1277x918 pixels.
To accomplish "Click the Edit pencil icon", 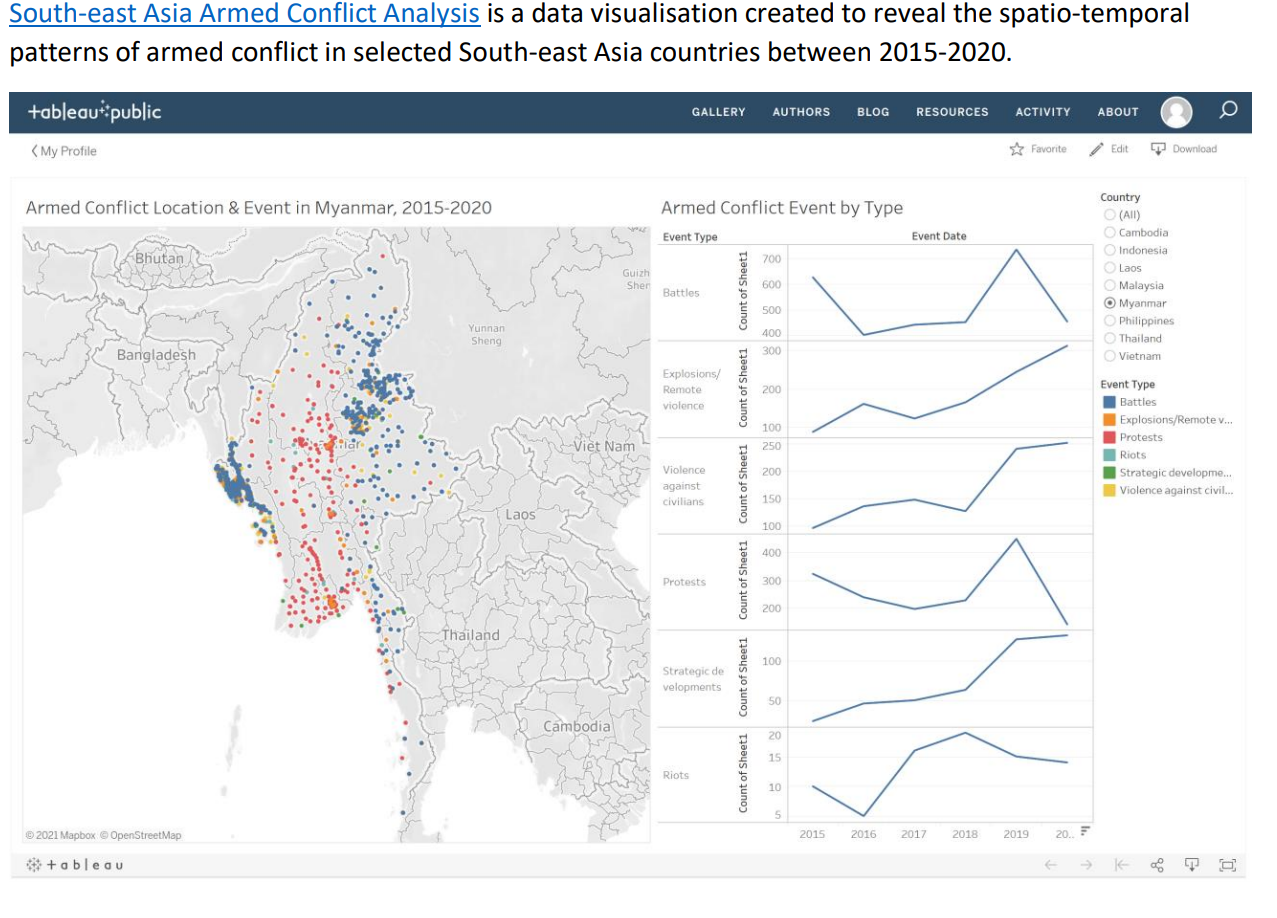I will pyautogui.click(x=1097, y=149).
